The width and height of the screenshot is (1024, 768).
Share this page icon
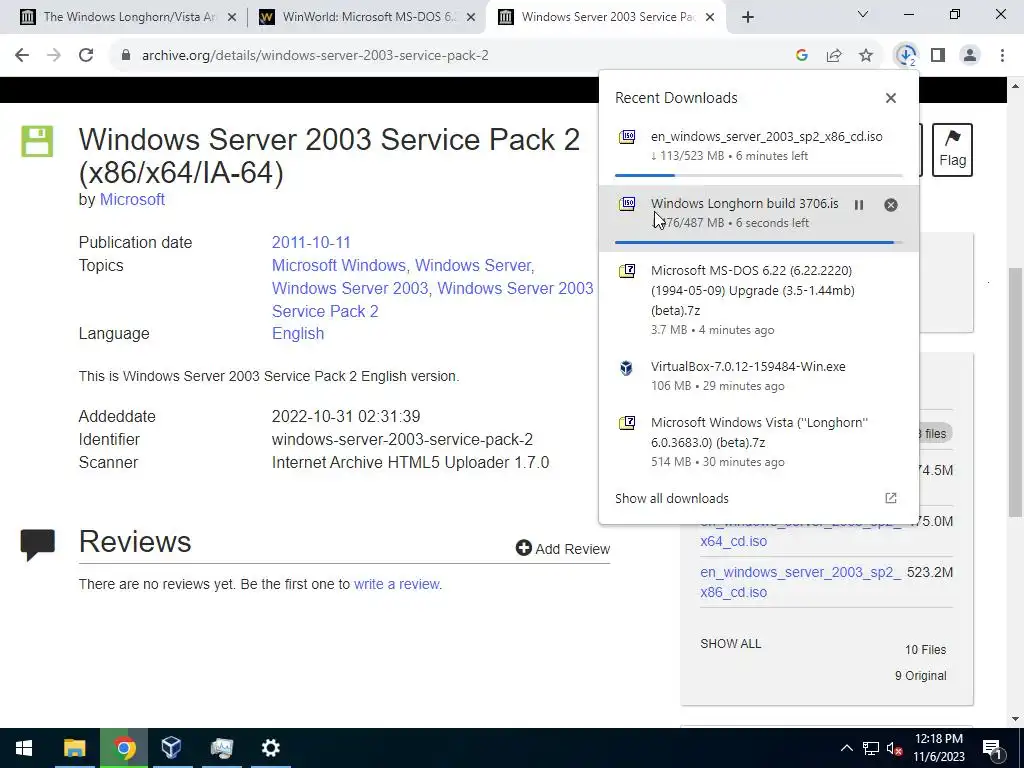(x=834, y=56)
